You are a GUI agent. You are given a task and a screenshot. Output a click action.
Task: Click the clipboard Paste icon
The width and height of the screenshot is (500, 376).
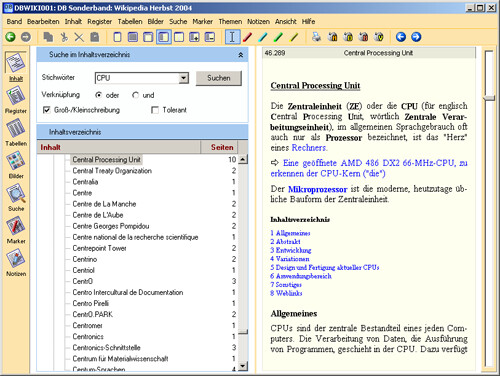pos(95,37)
